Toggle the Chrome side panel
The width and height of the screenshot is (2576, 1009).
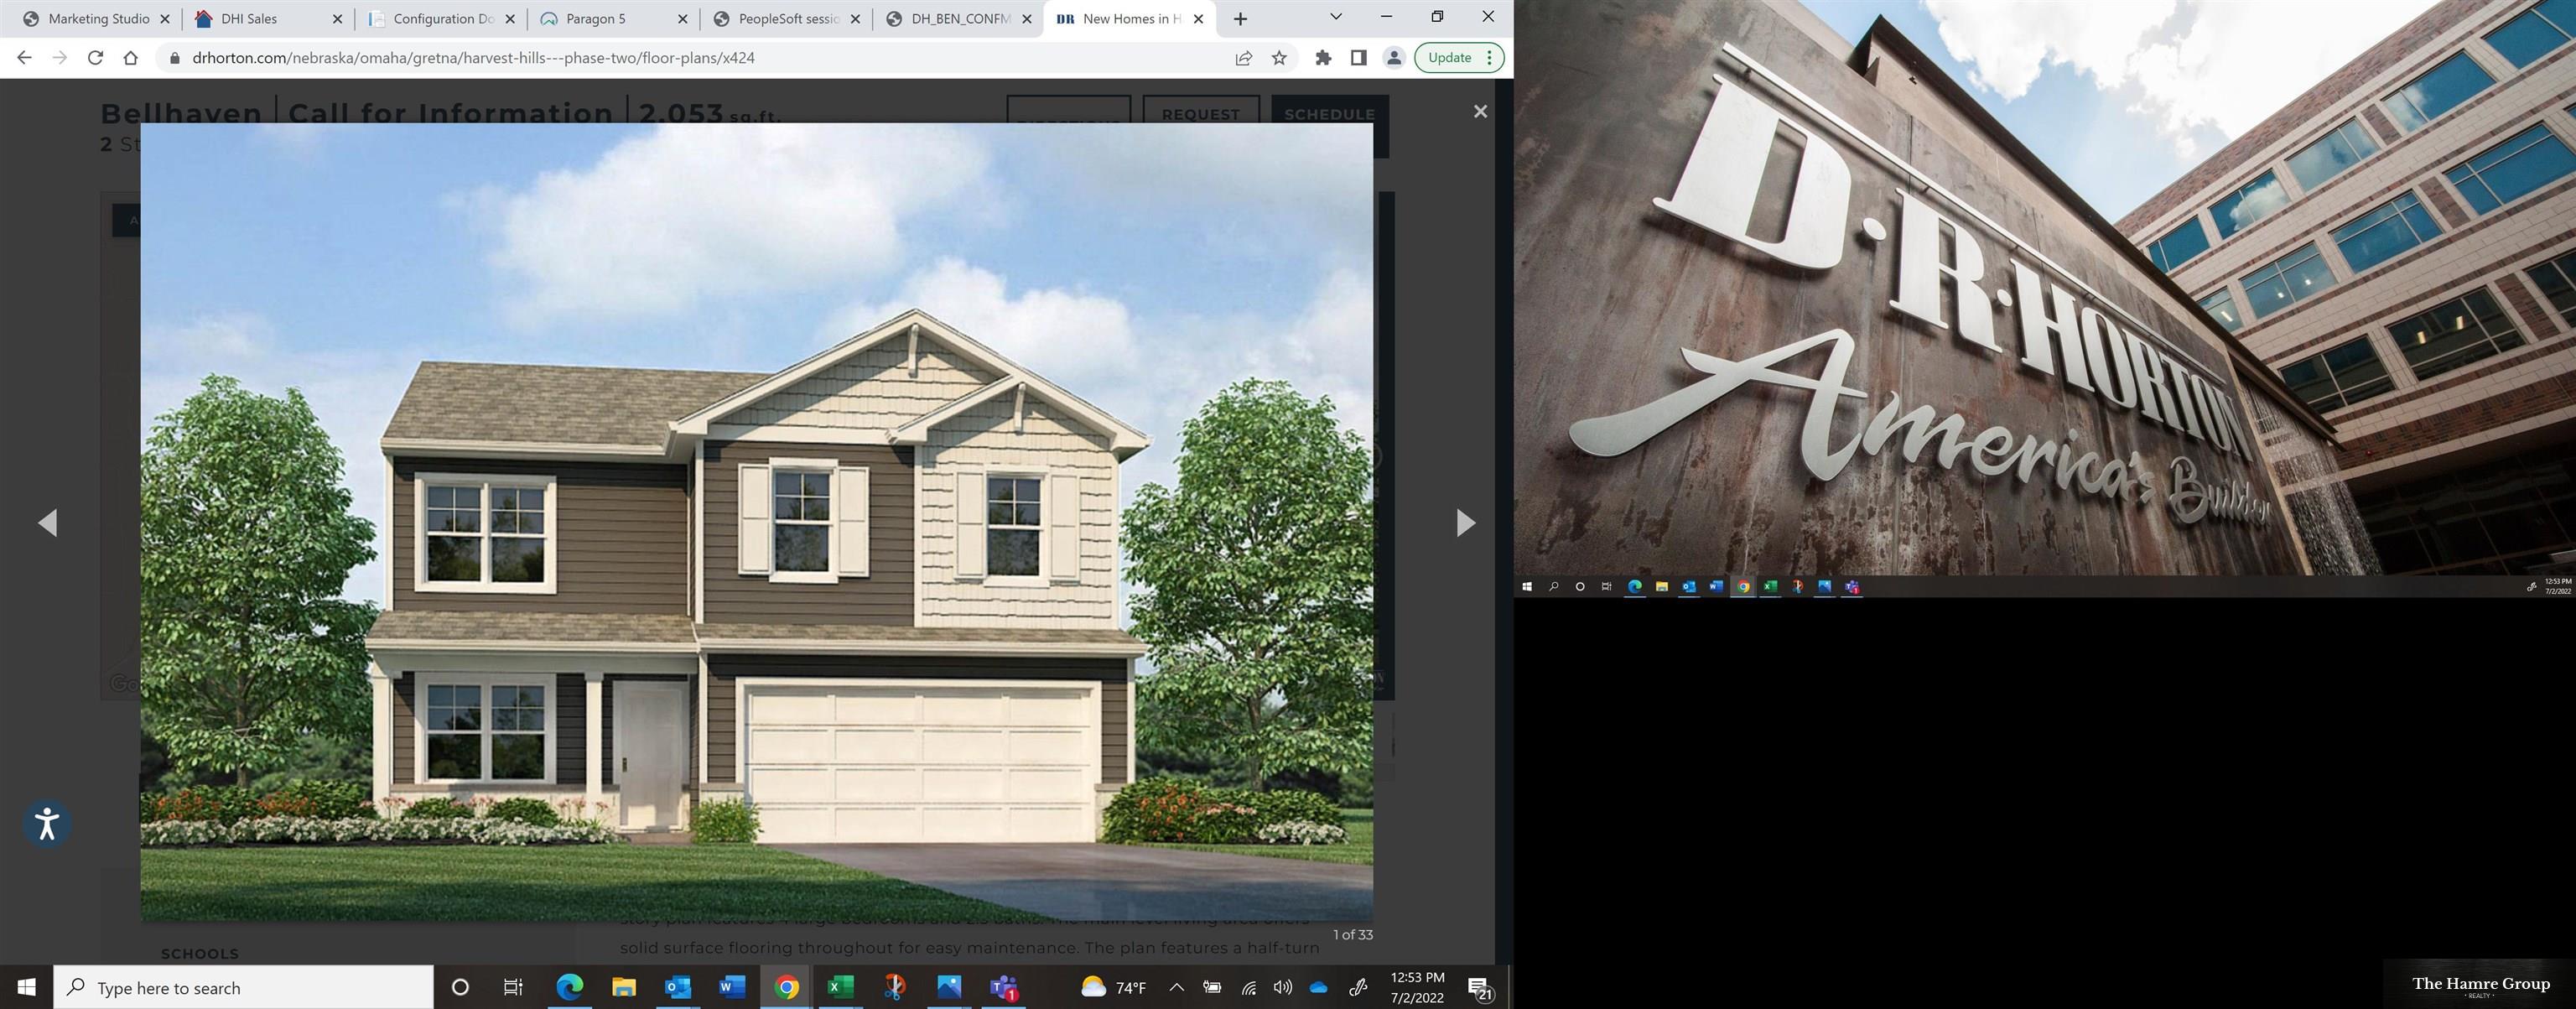(1358, 58)
